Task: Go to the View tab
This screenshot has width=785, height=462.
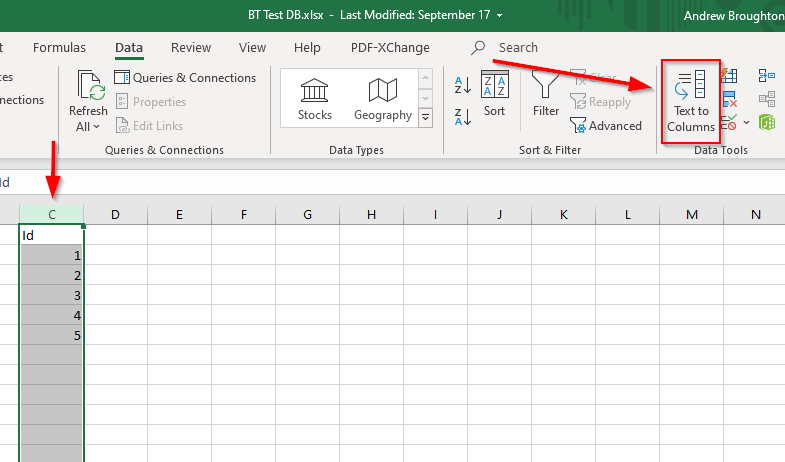Action: pos(252,48)
